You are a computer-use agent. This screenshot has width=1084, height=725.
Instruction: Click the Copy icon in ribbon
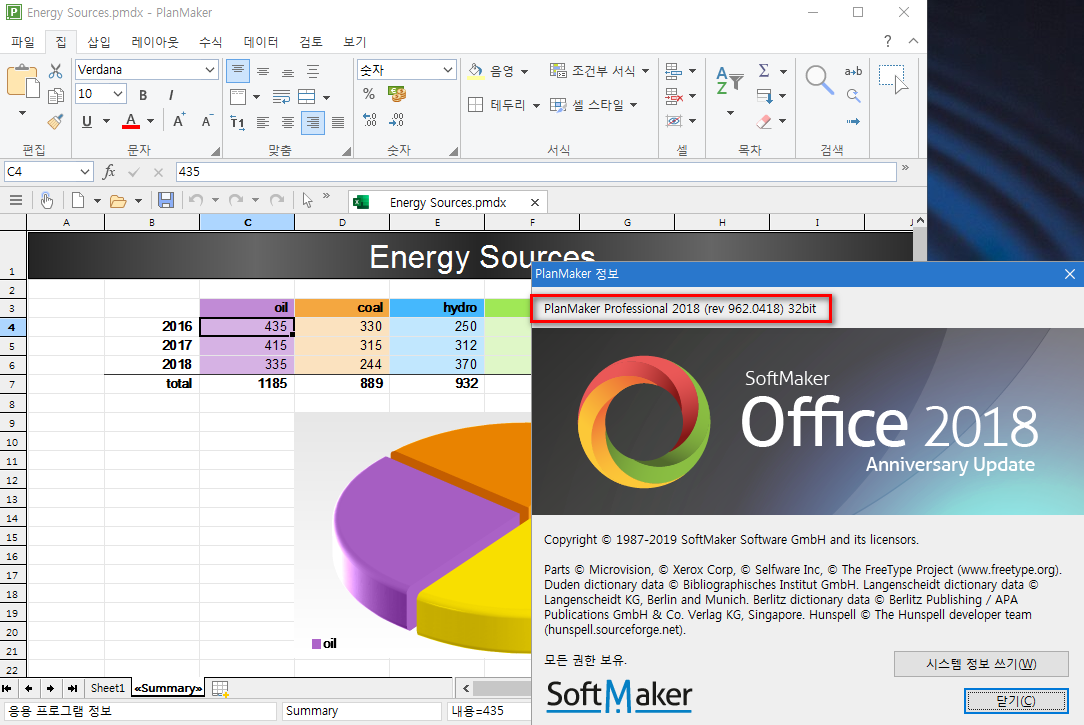click(55, 96)
